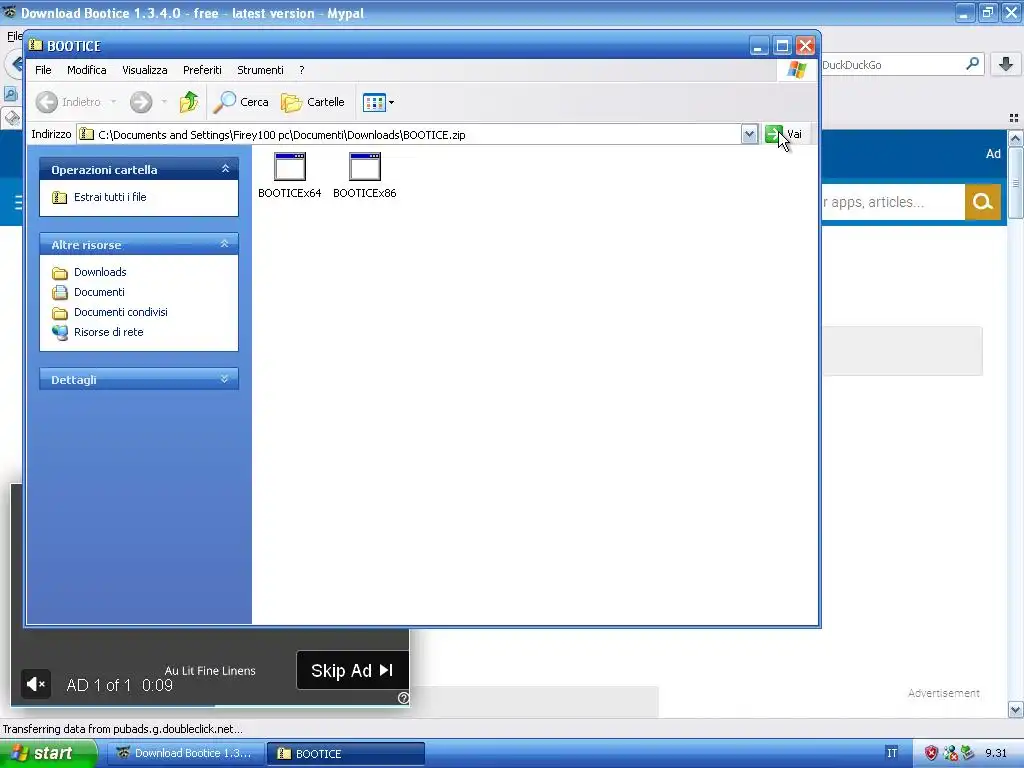Click the browser downloads arrow button

(x=1006, y=64)
